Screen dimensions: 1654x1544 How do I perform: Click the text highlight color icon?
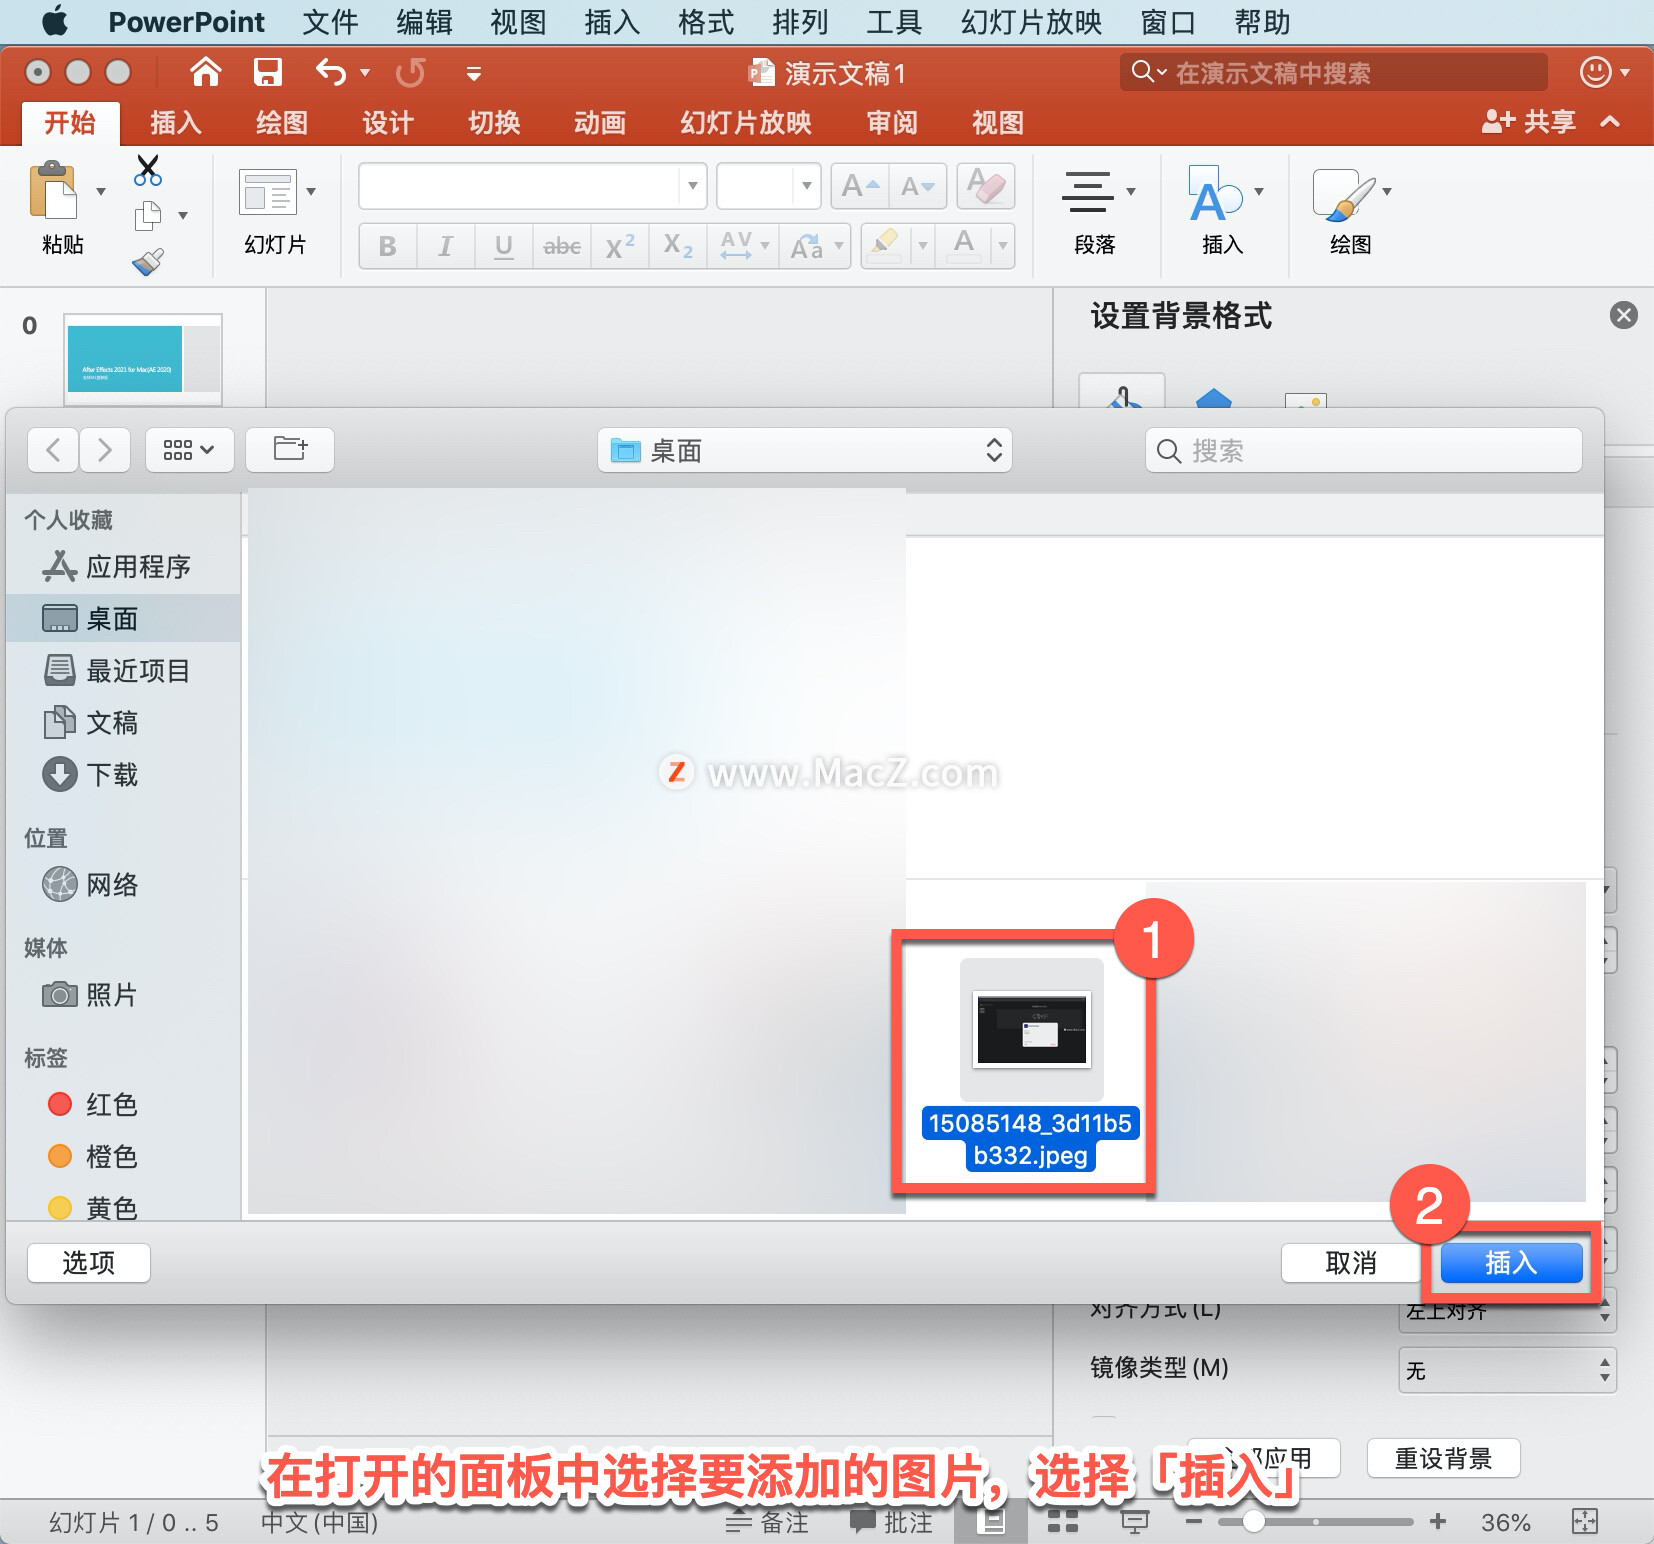tap(885, 245)
